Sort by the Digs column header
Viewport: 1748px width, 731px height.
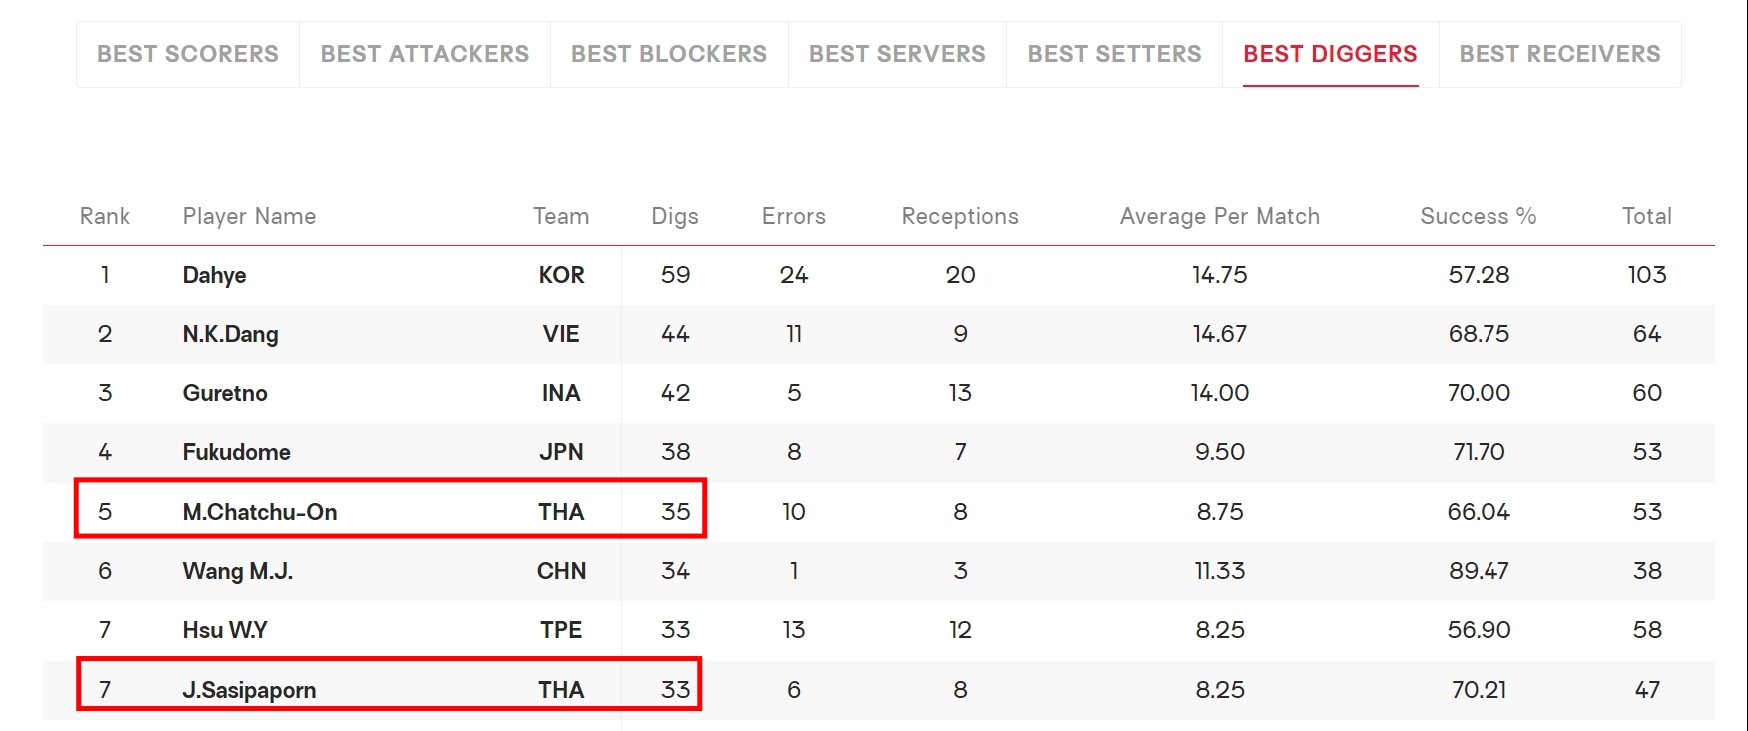coord(675,216)
